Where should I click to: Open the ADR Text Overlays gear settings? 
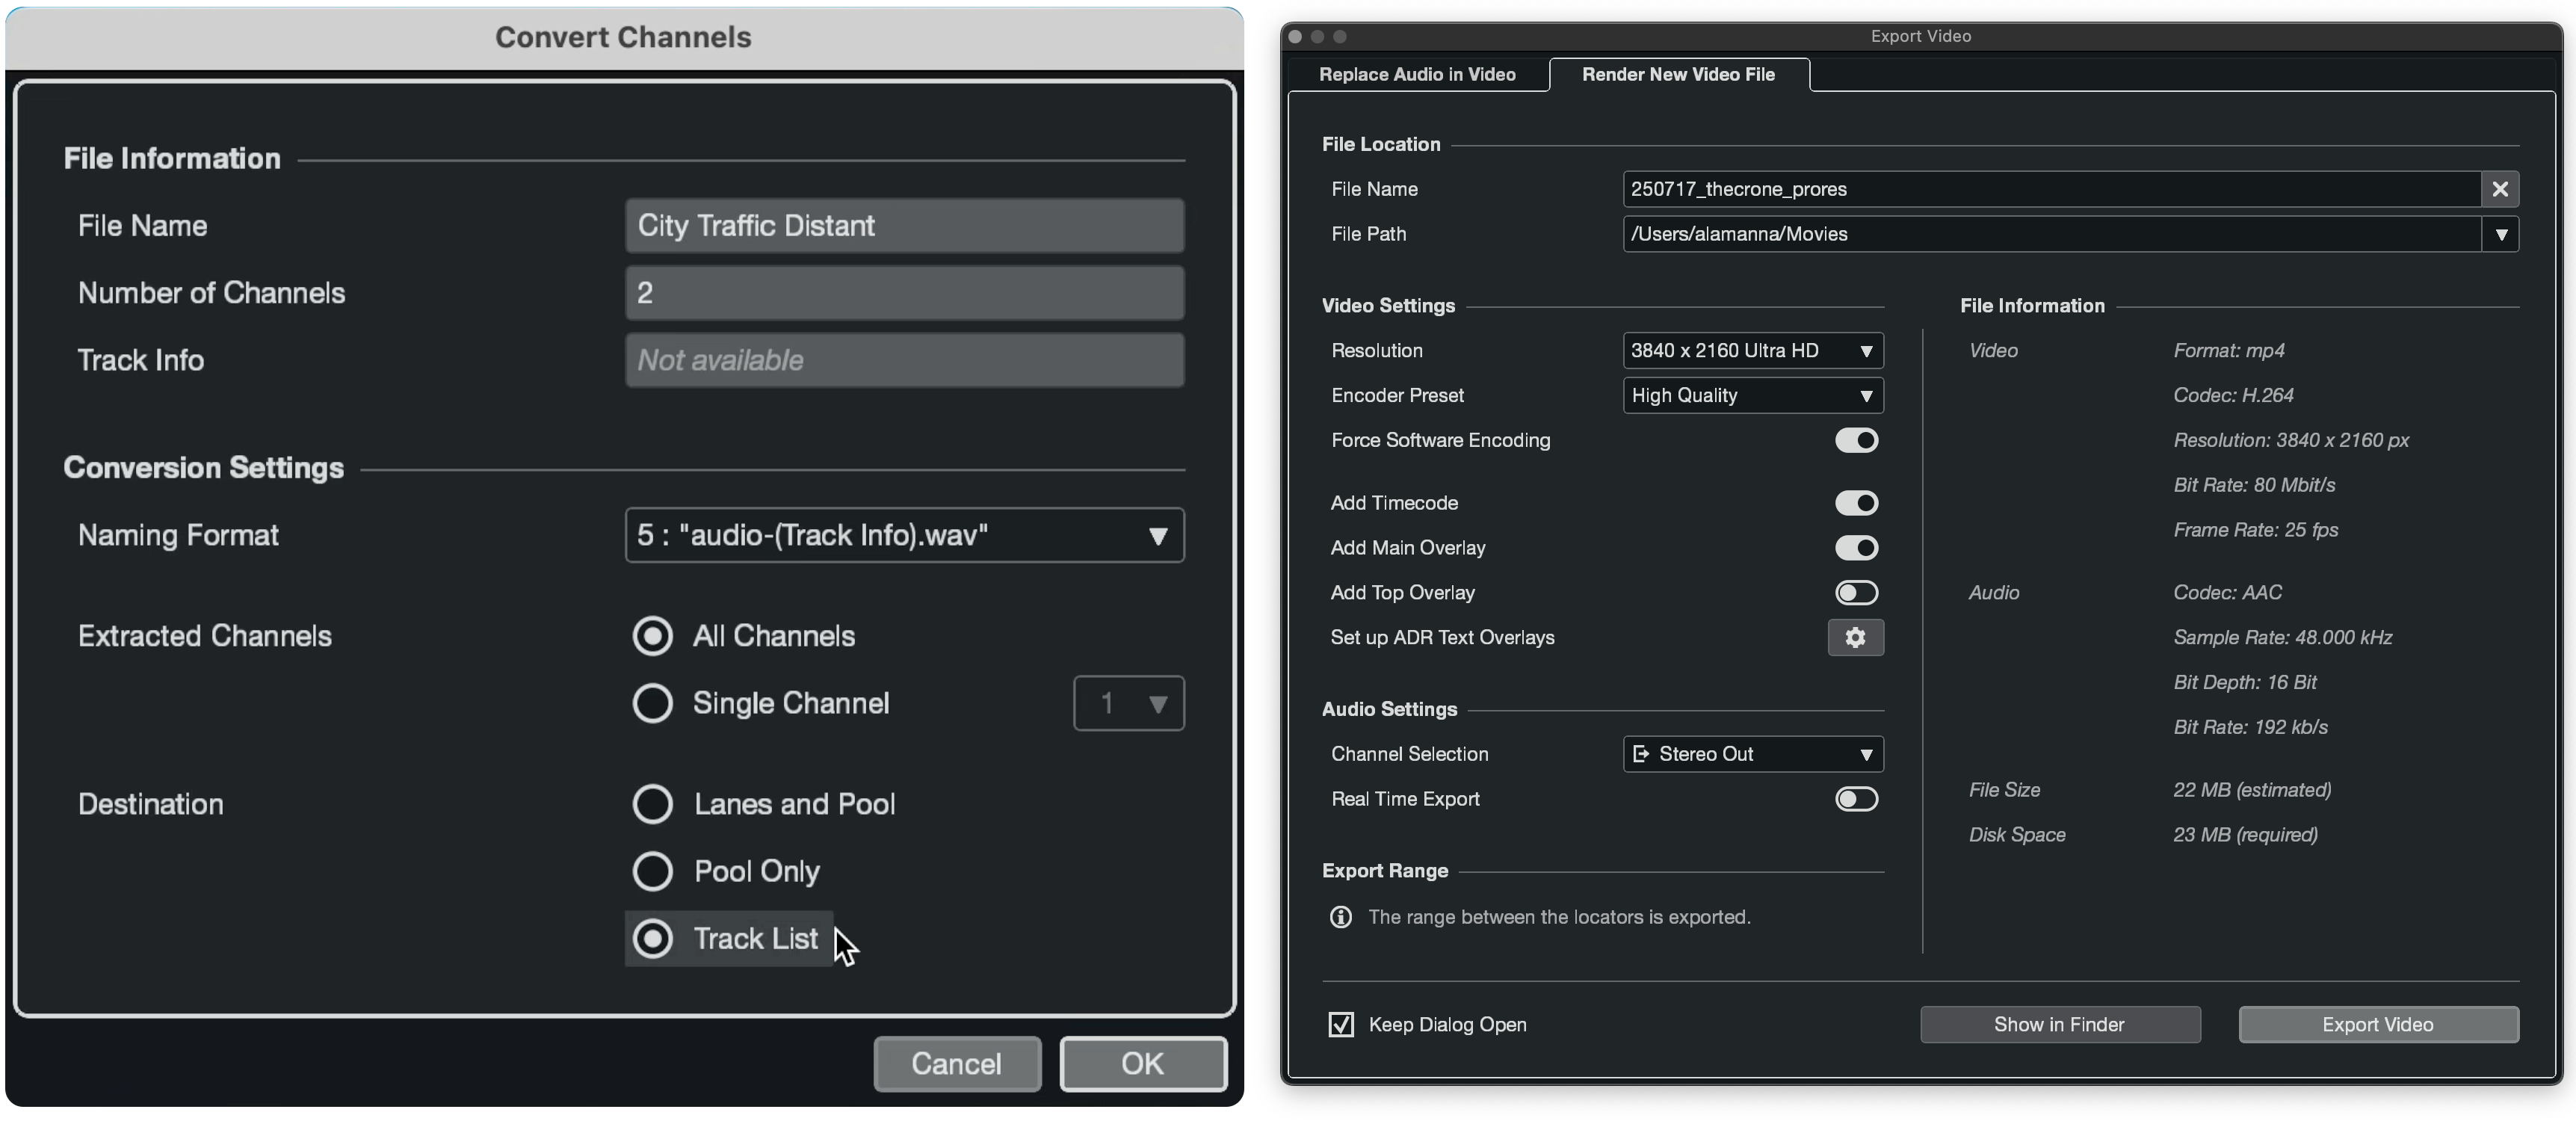pyautogui.click(x=1855, y=637)
